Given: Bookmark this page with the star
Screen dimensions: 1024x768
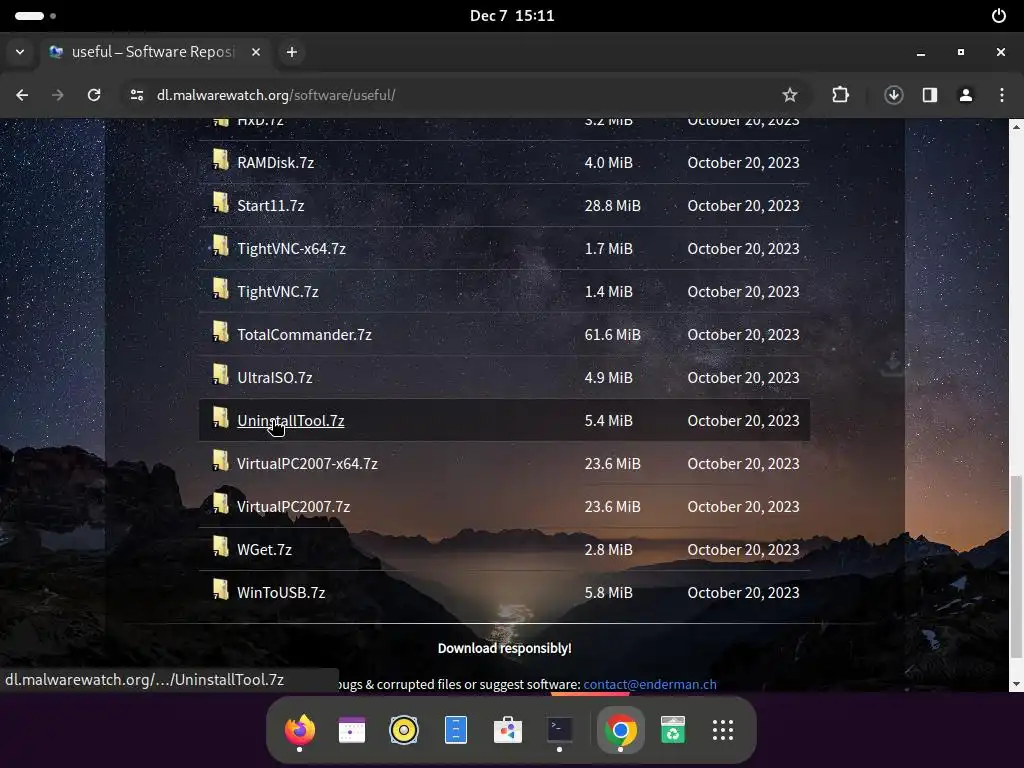Looking at the screenshot, I should (790, 95).
